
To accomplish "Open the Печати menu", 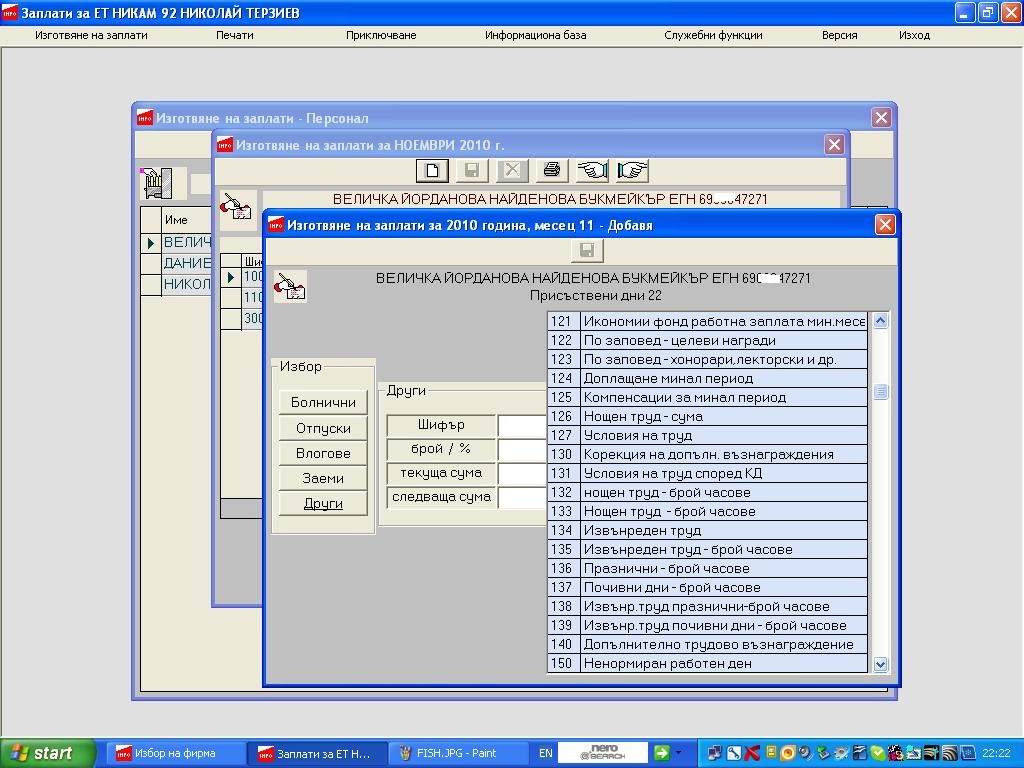I will [x=234, y=35].
